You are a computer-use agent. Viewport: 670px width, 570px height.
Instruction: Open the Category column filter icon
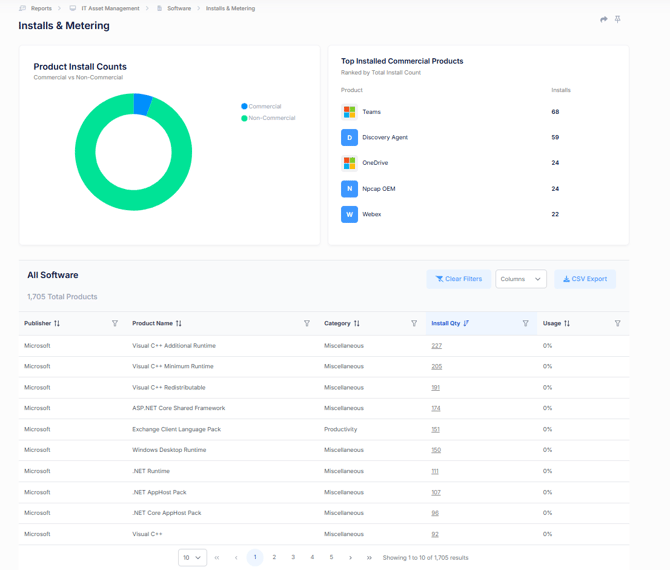[x=414, y=324]
